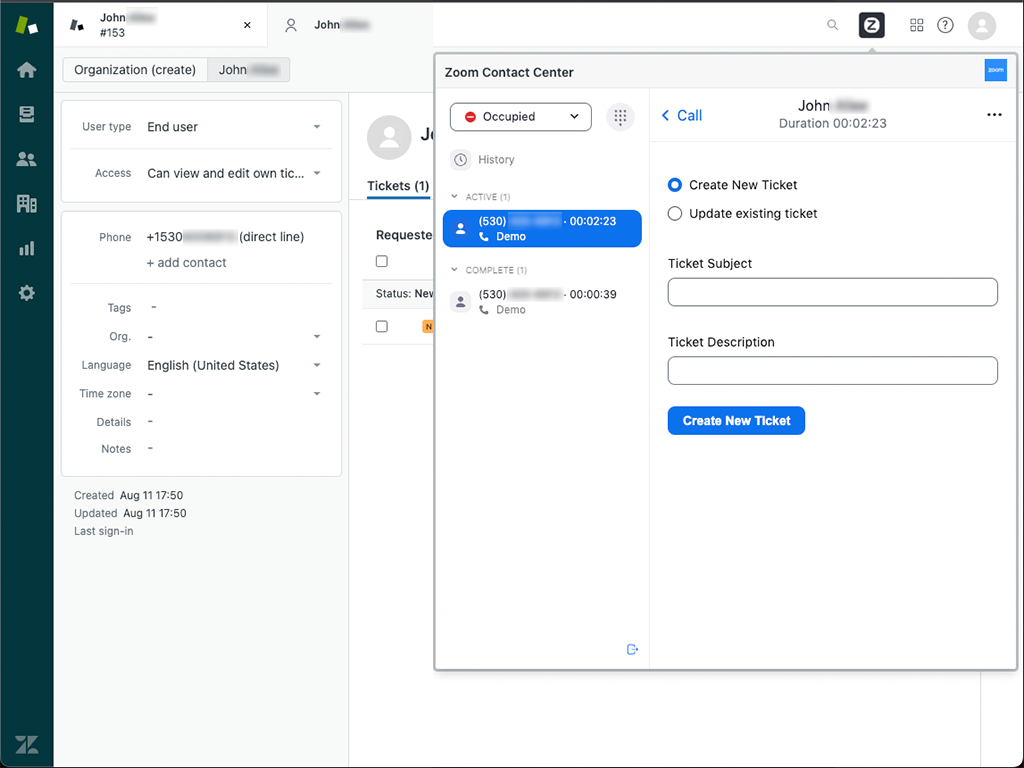The width and height of the screenshot is (1024, 768).
Task: Open the User type dropdown showing End user
Action: pos(235,127)
